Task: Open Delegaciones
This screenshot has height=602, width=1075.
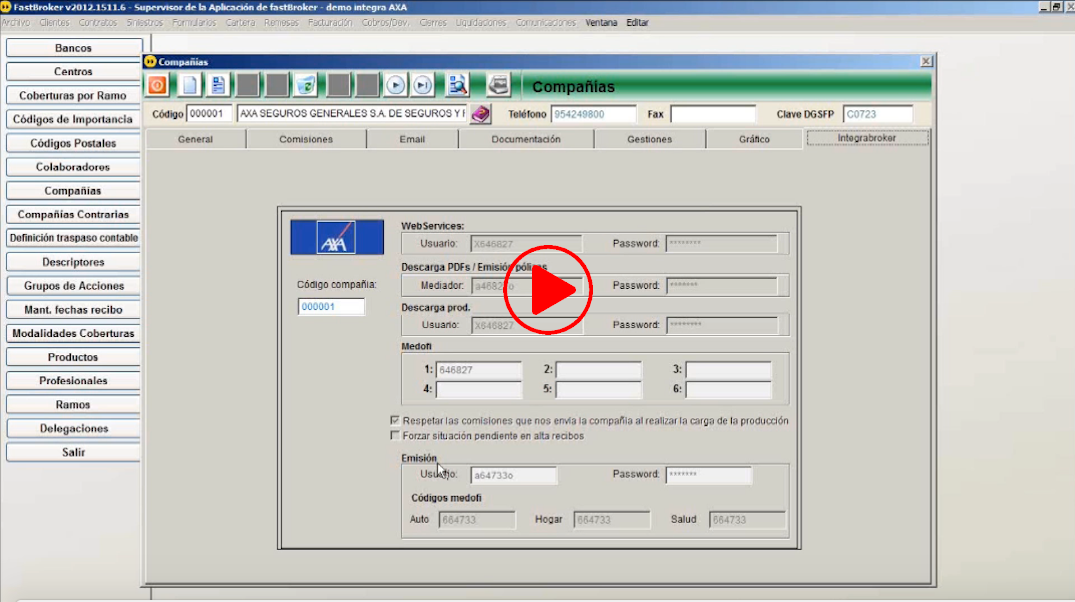Action: (x=73, y=429)
